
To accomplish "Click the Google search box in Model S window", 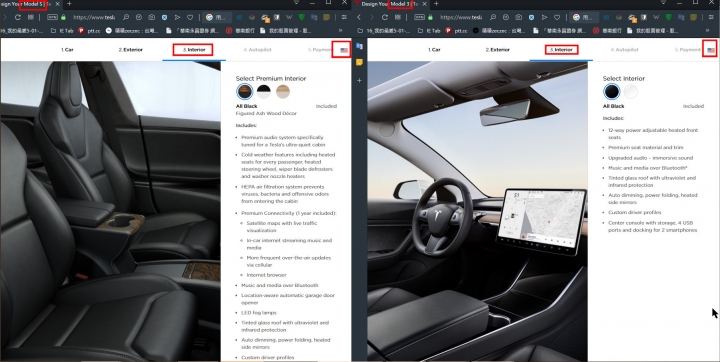I will [x=218, y=17].
